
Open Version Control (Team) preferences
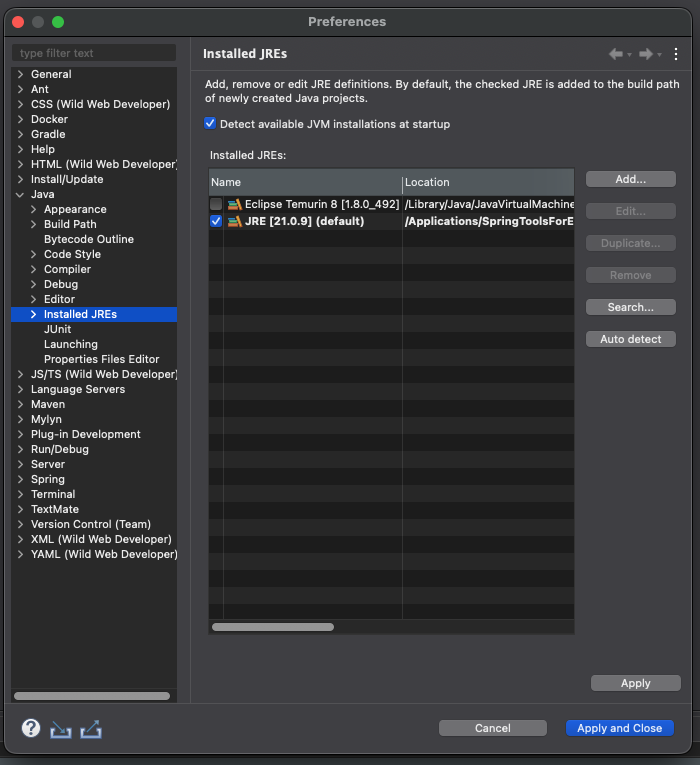click(91, 524)
